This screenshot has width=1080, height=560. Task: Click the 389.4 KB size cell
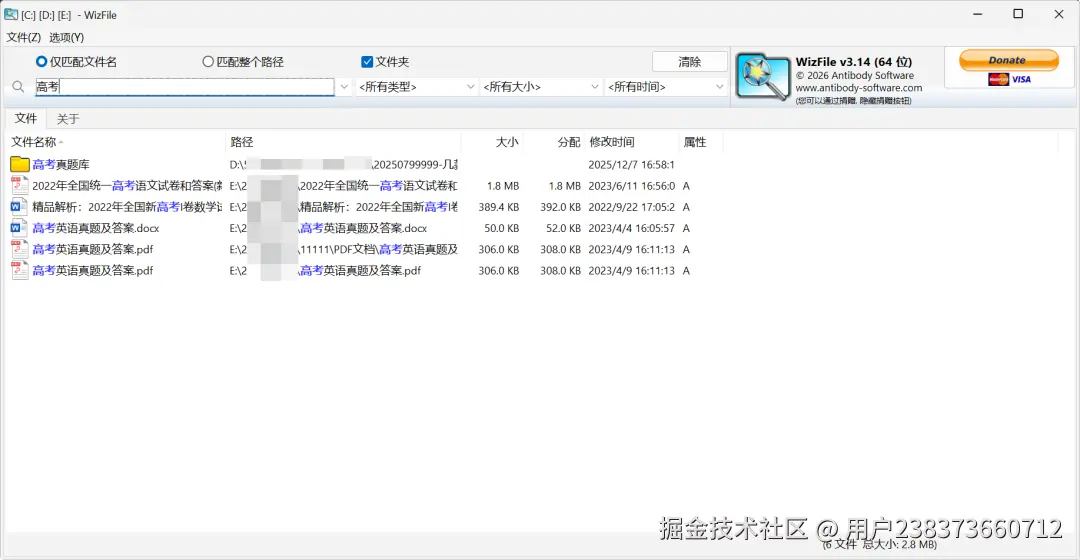[499, 207]
